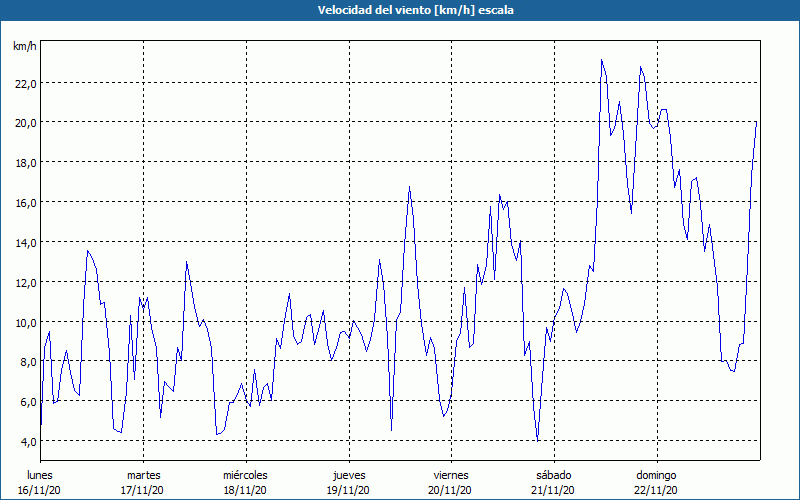Click the 'km/h' unit label
The height and width of the screenshot is (500, 800).
point(24,46)
